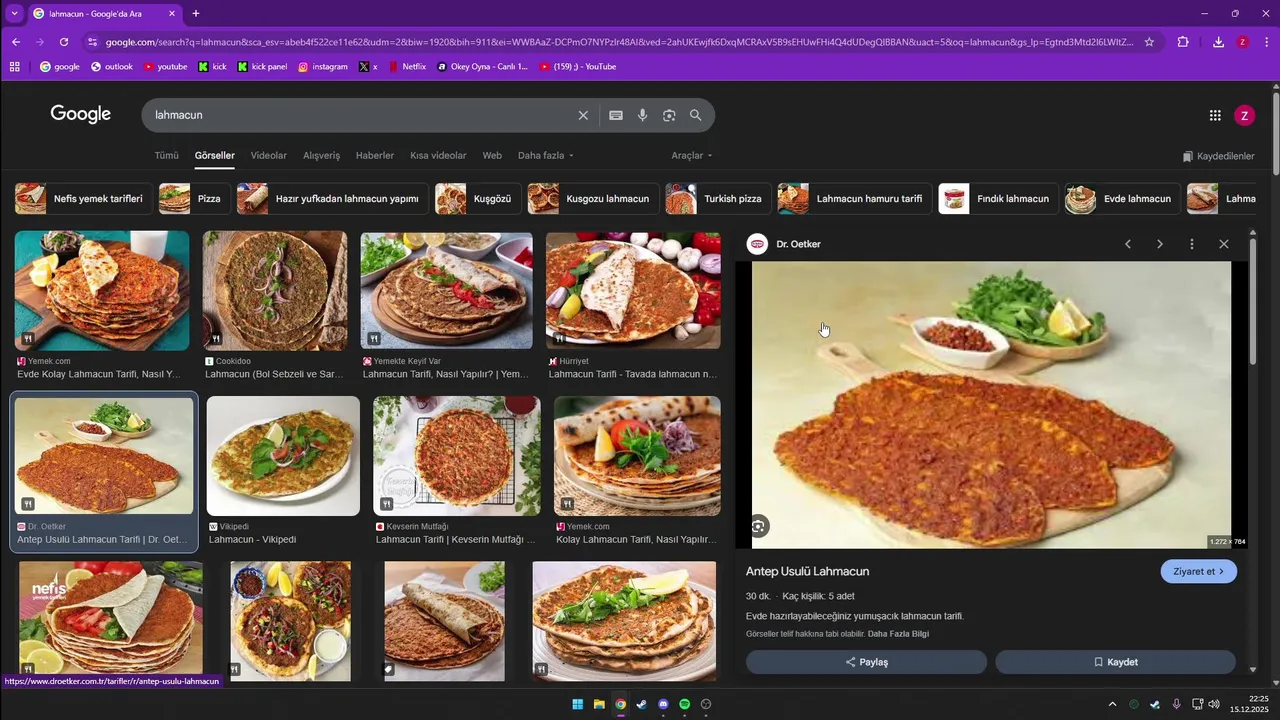The image size is (1280, 720).
Task: Select the Lahmacun hamuru tarifi chip
Action: click(x=855, y=199)
